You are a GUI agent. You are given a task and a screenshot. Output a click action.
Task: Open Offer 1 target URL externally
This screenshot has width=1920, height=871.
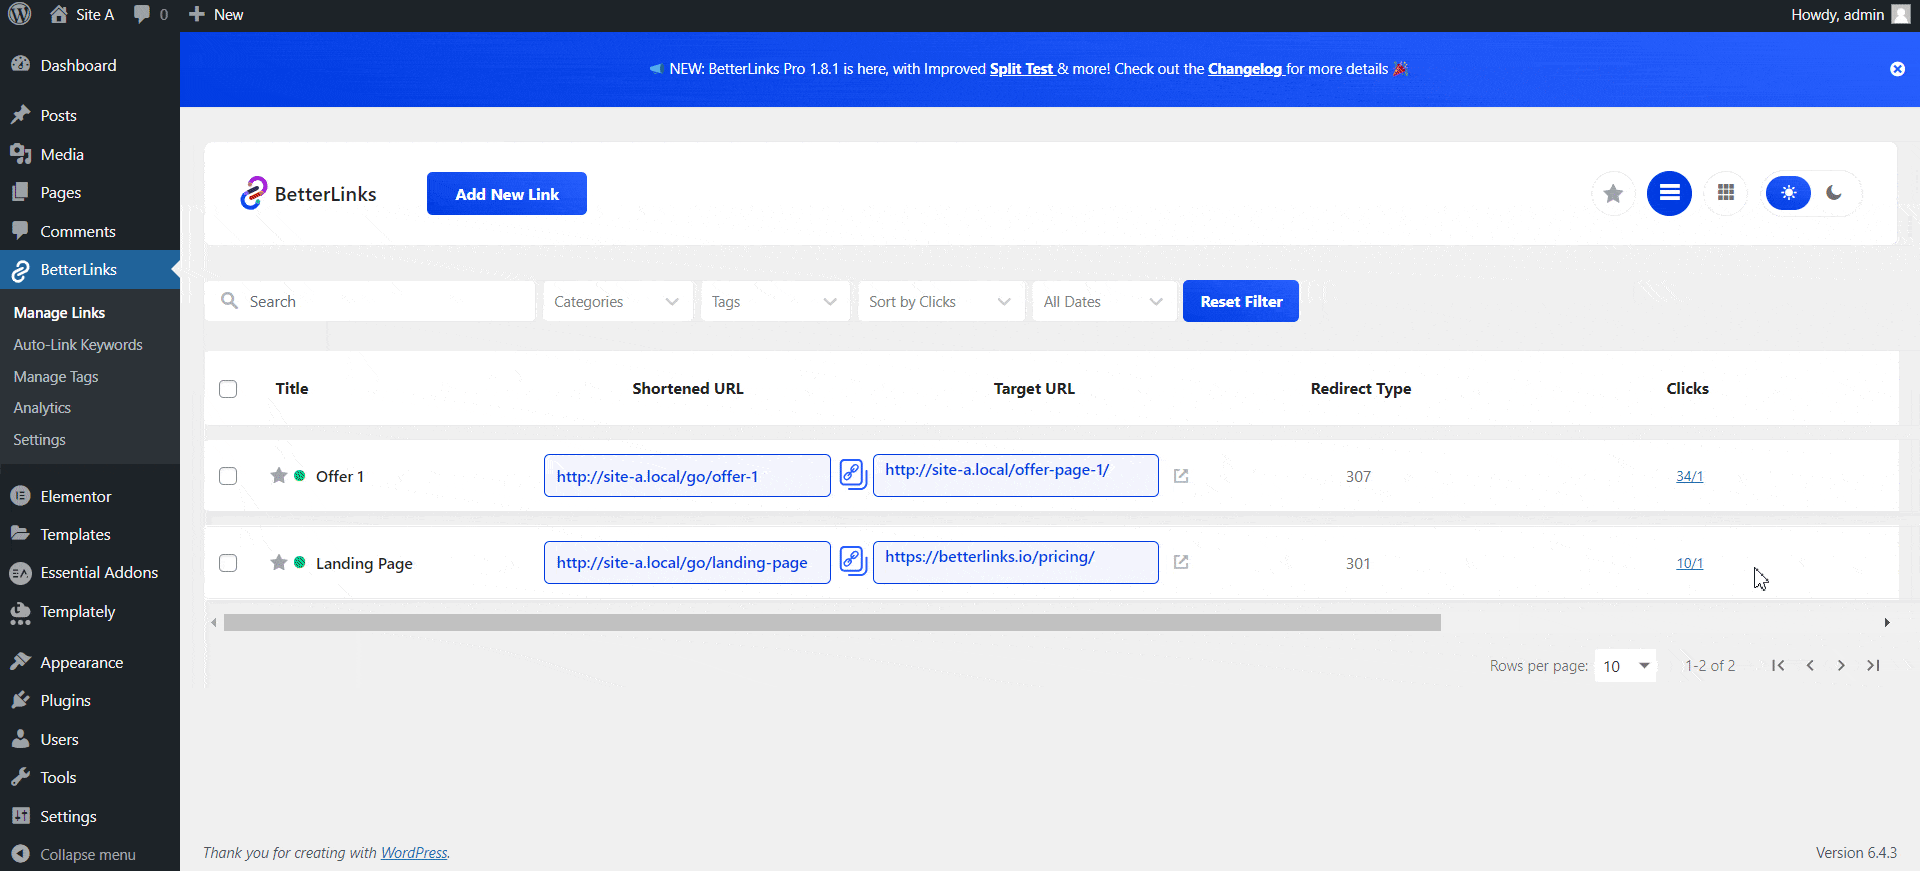click(1181, 476)
